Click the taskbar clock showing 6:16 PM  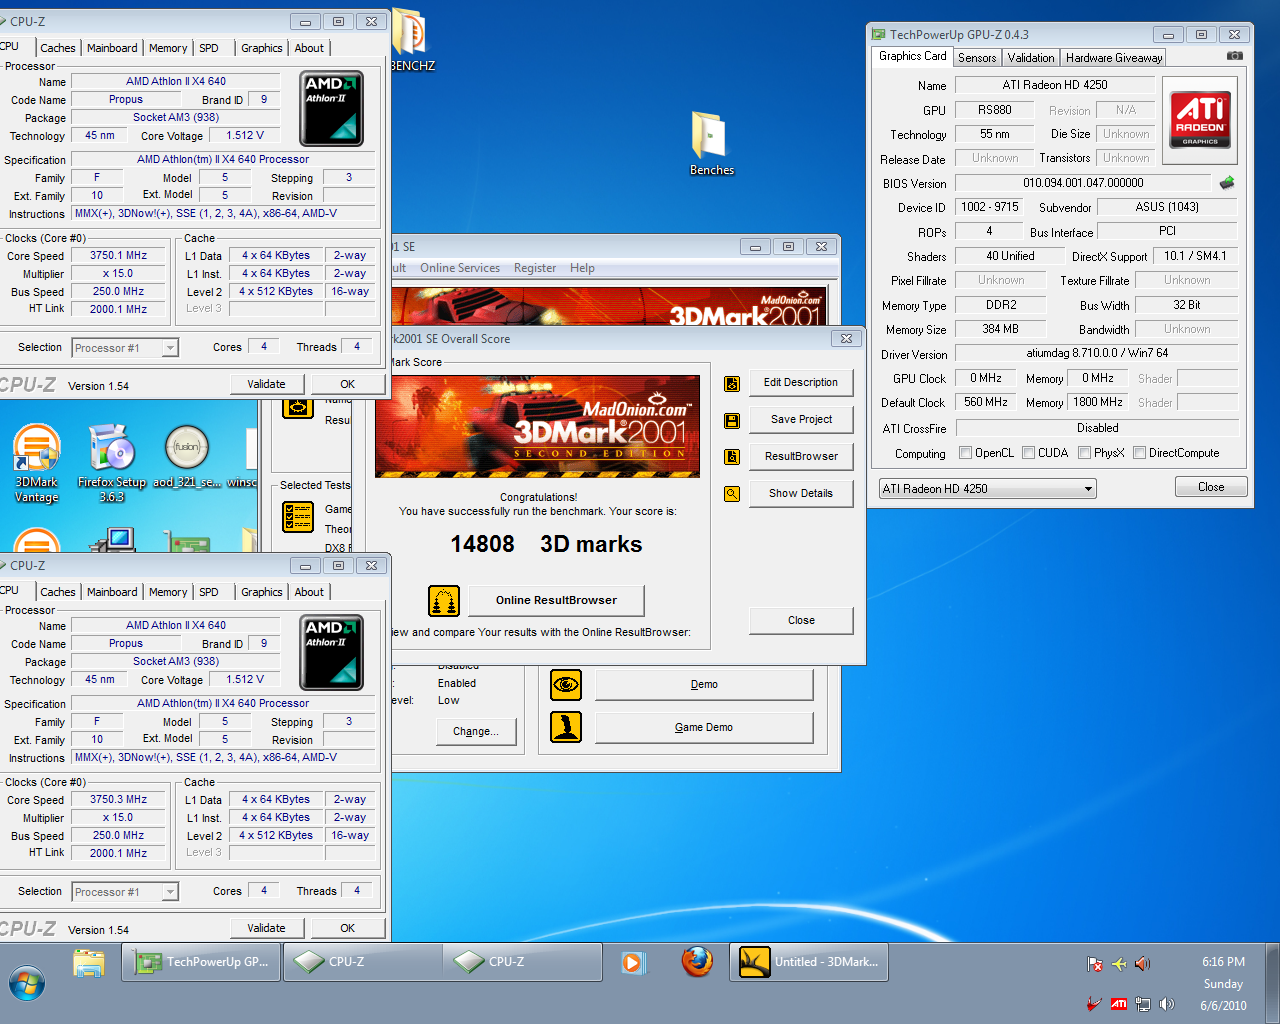[x=1223, y=962]
